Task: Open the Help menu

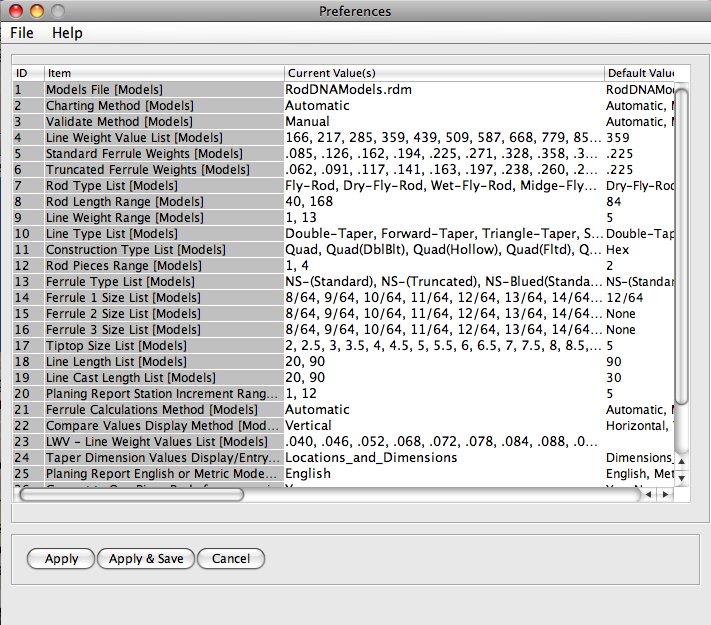Action: 67,33
